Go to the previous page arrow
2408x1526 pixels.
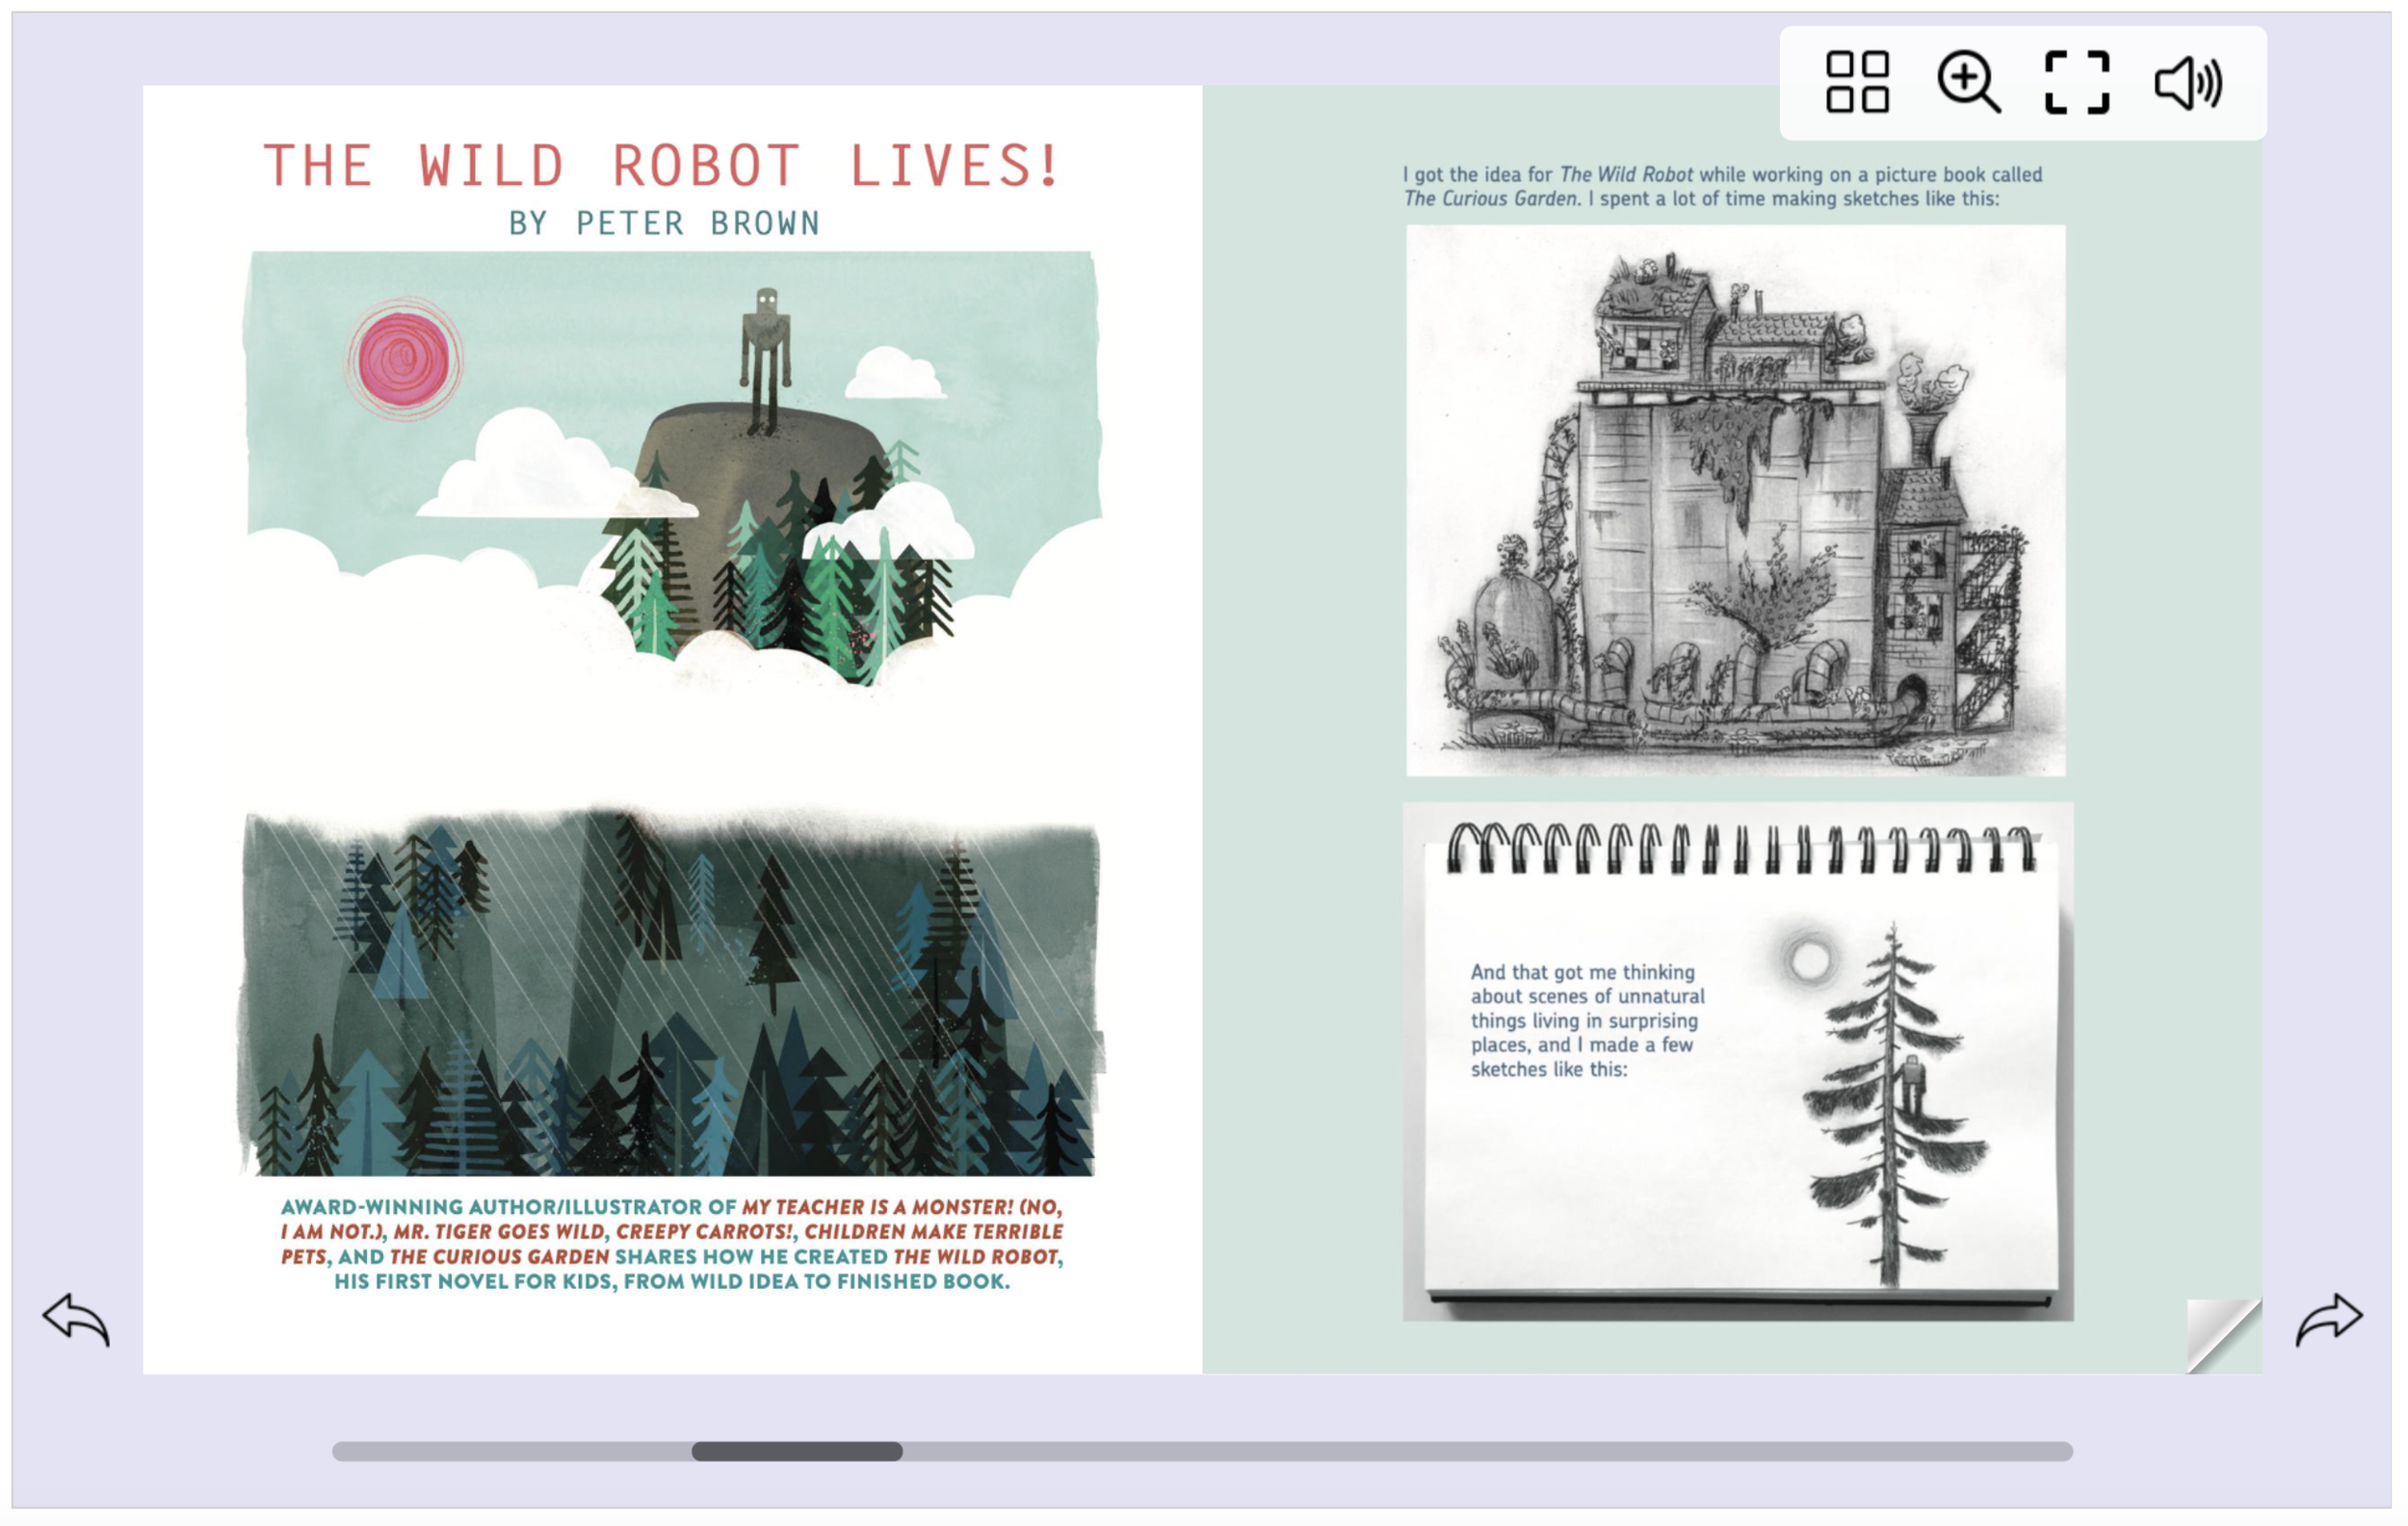click(76, 1319)
